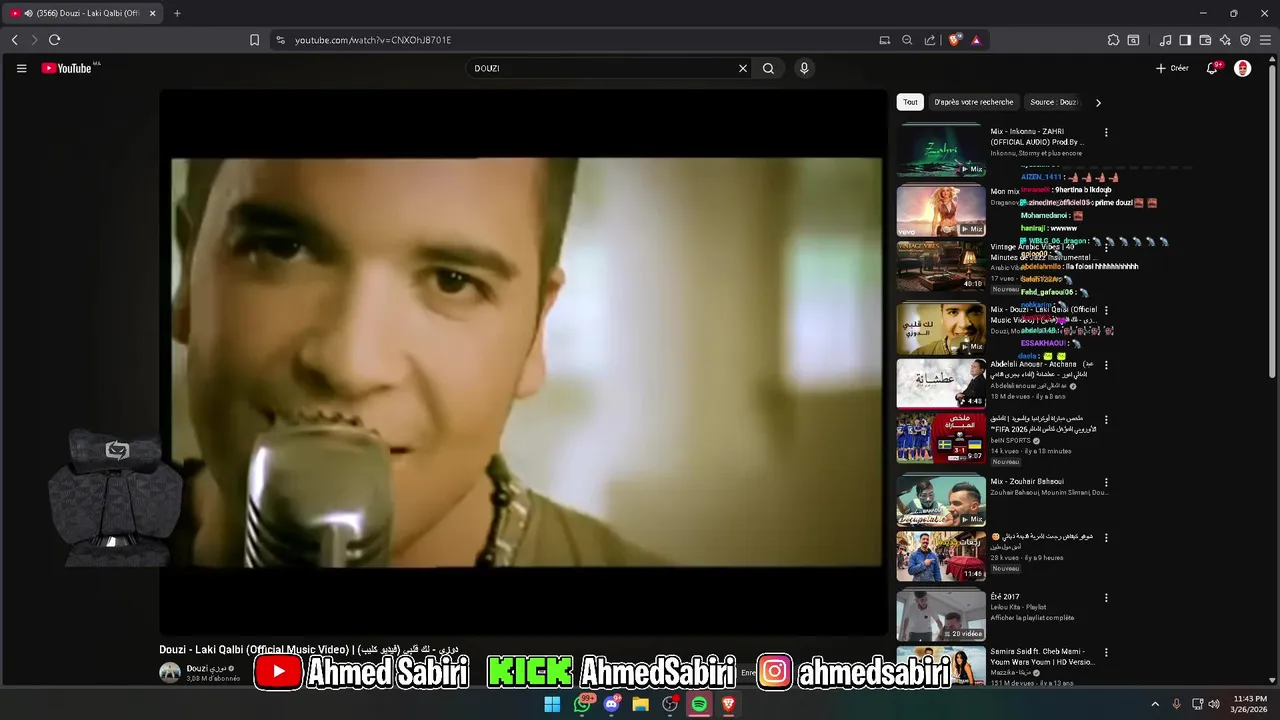Show next filter chips with arrow
The image size is (1280, 720).
[x=1098, y=102]
